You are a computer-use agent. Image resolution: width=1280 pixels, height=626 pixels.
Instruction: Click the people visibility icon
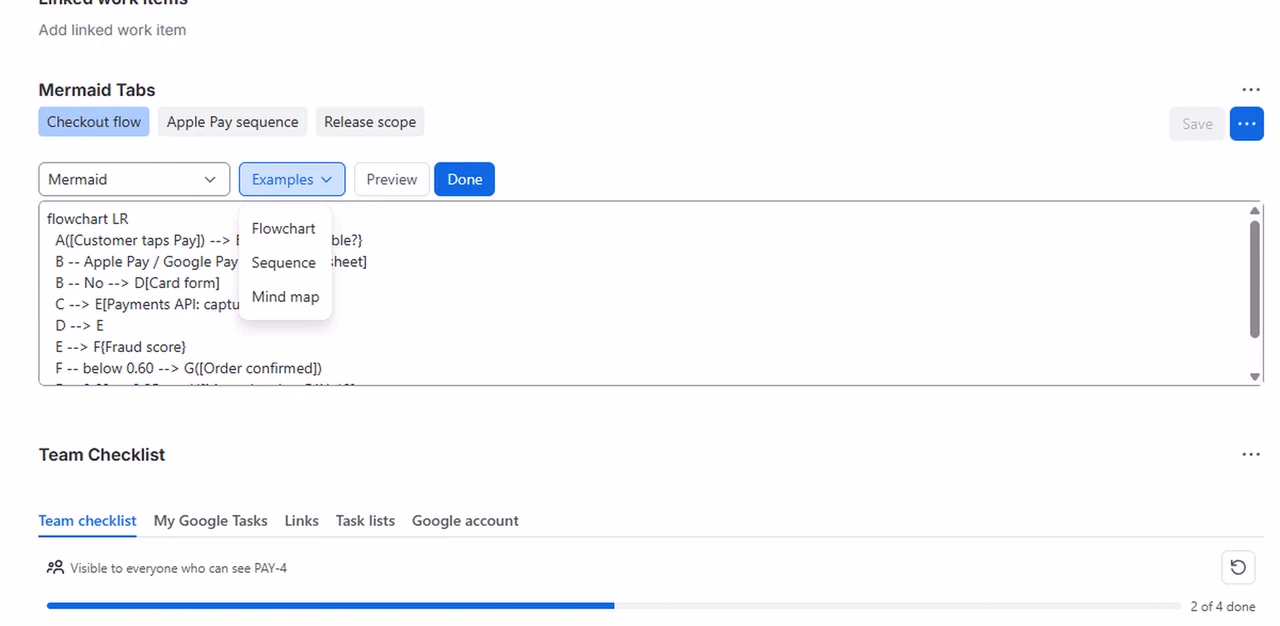pos(55,567)
